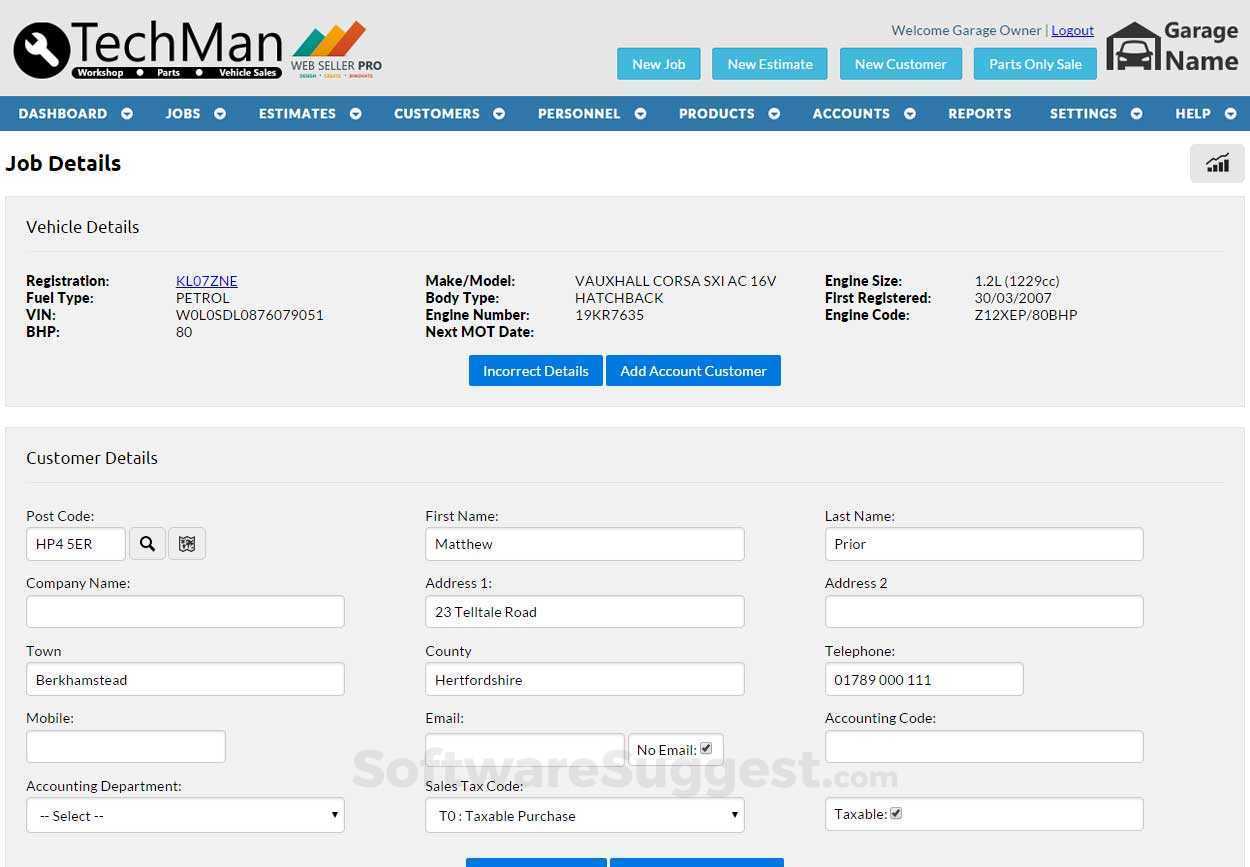Click the chevron icon on the JOBS menu

218,113
